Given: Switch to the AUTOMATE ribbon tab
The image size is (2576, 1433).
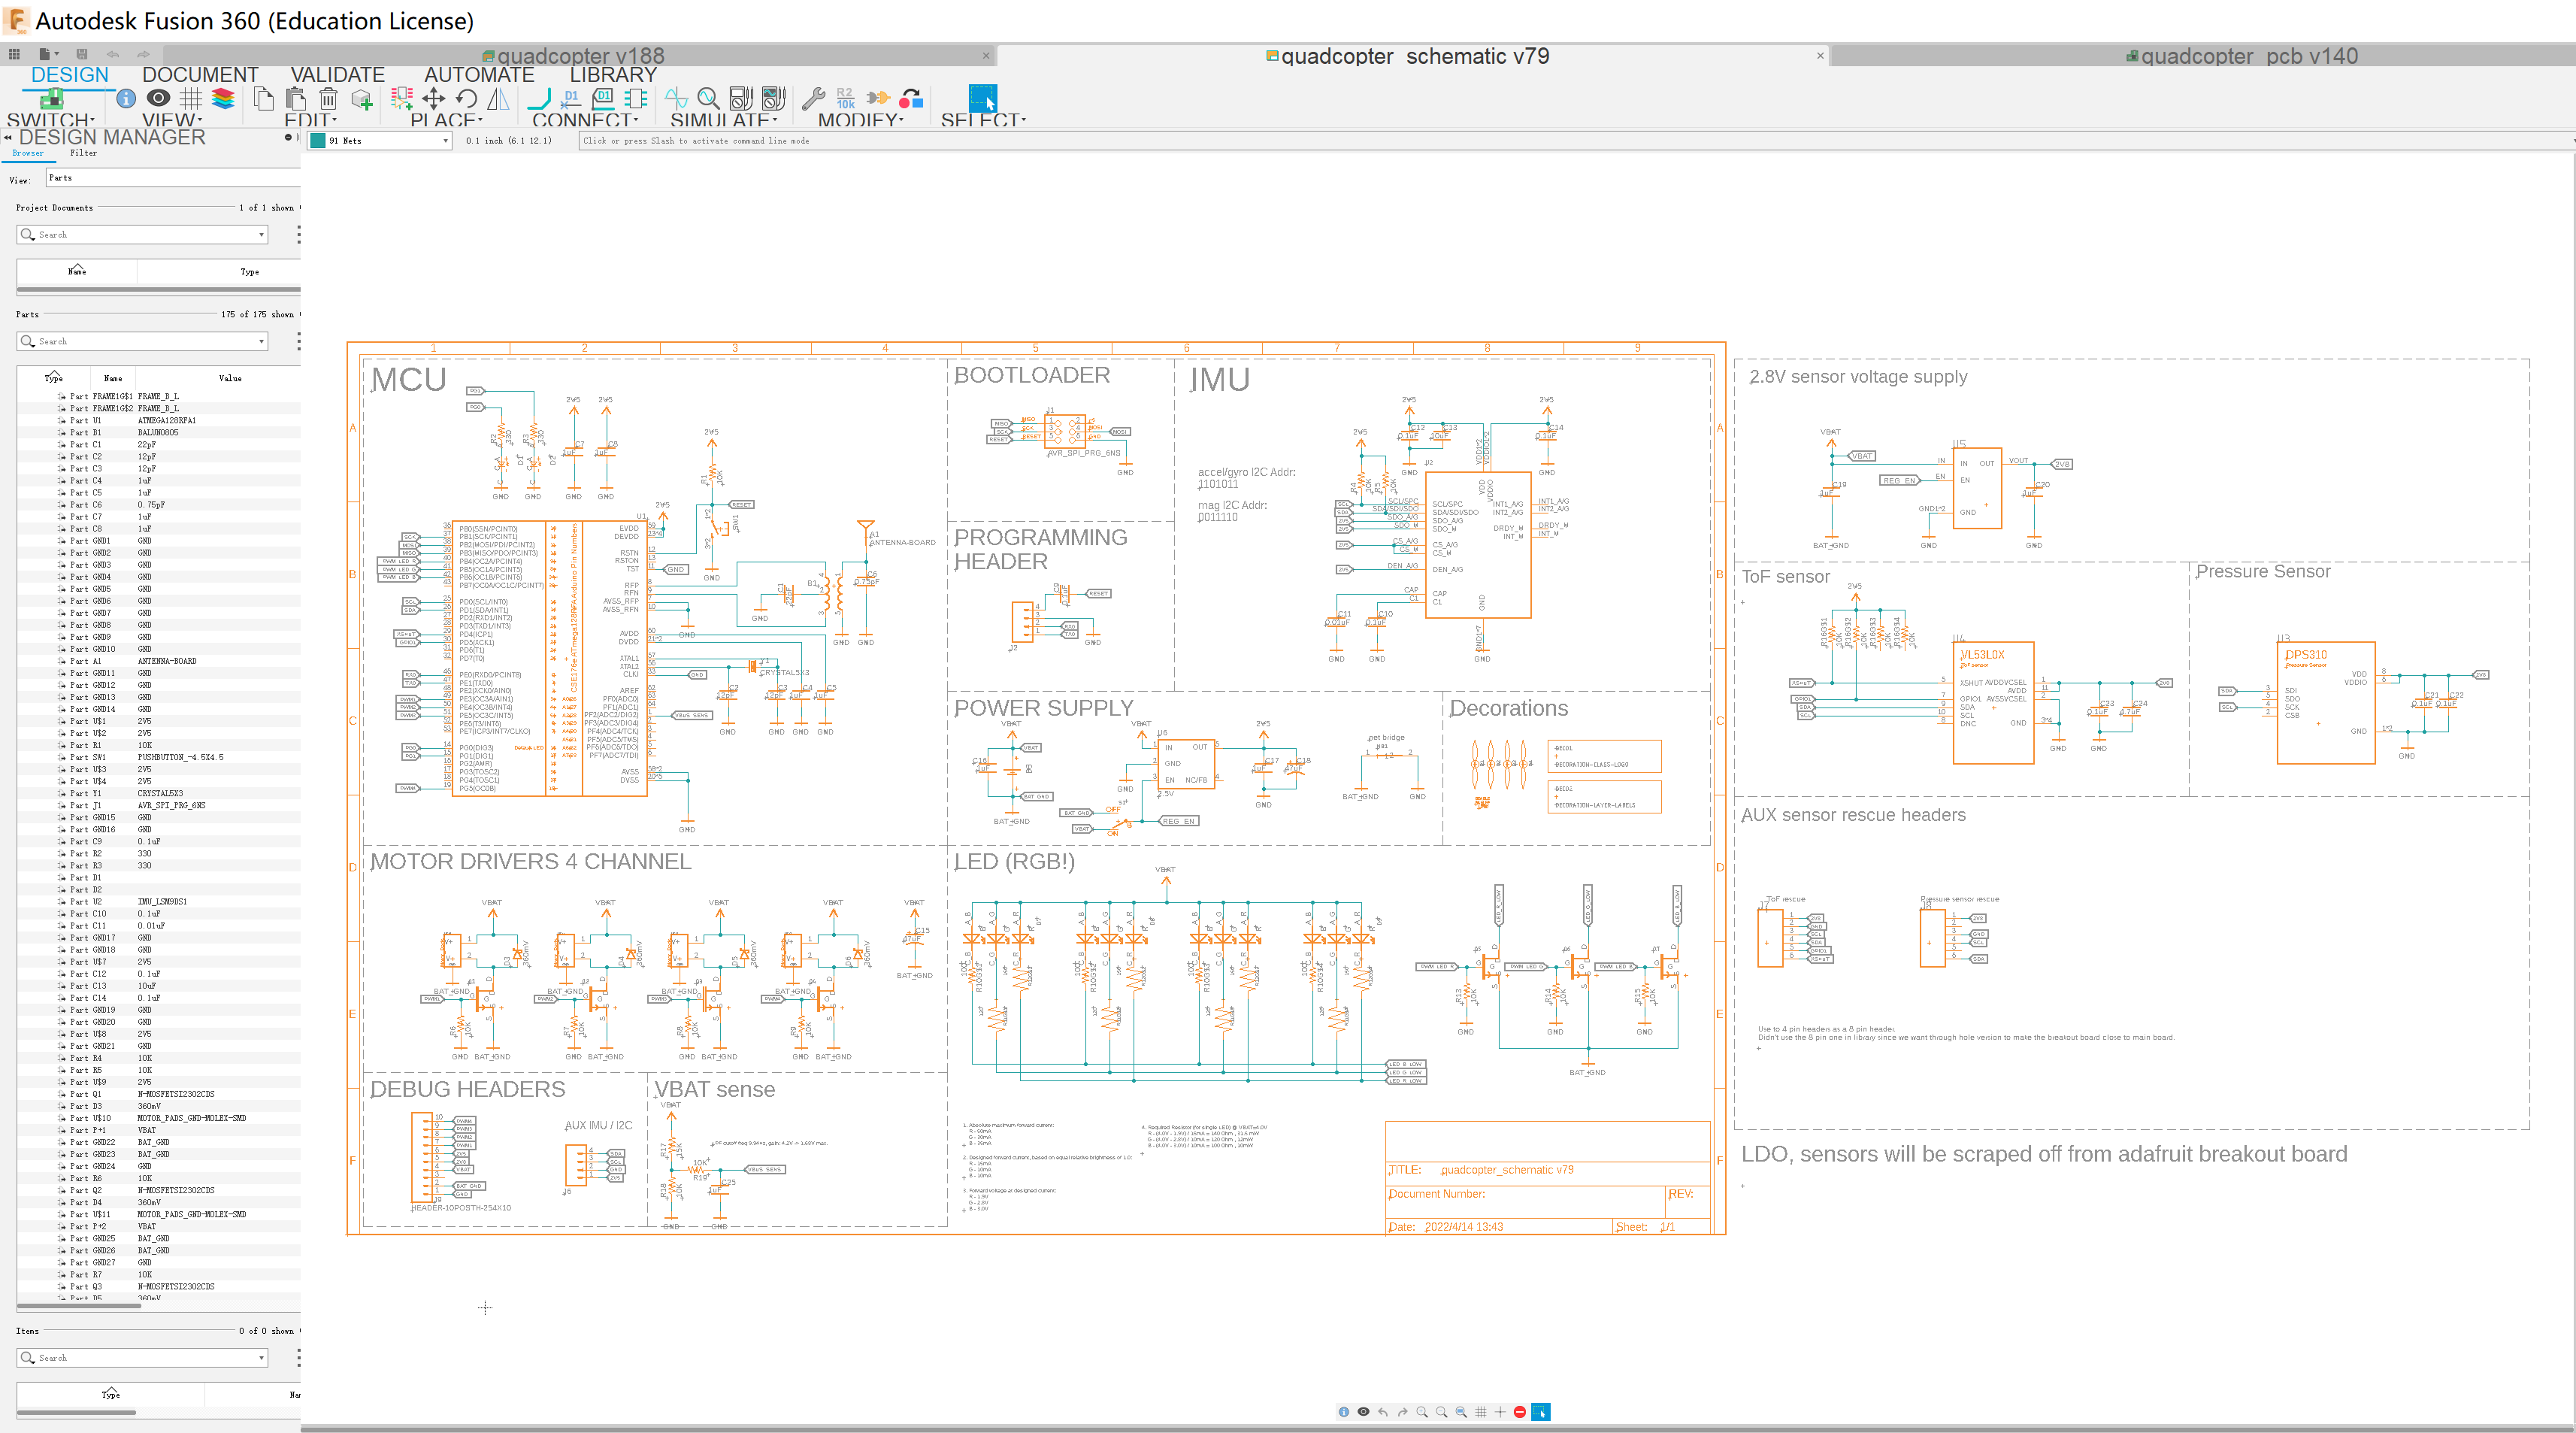Looking at the screenshot, I should tap(479, 75).
